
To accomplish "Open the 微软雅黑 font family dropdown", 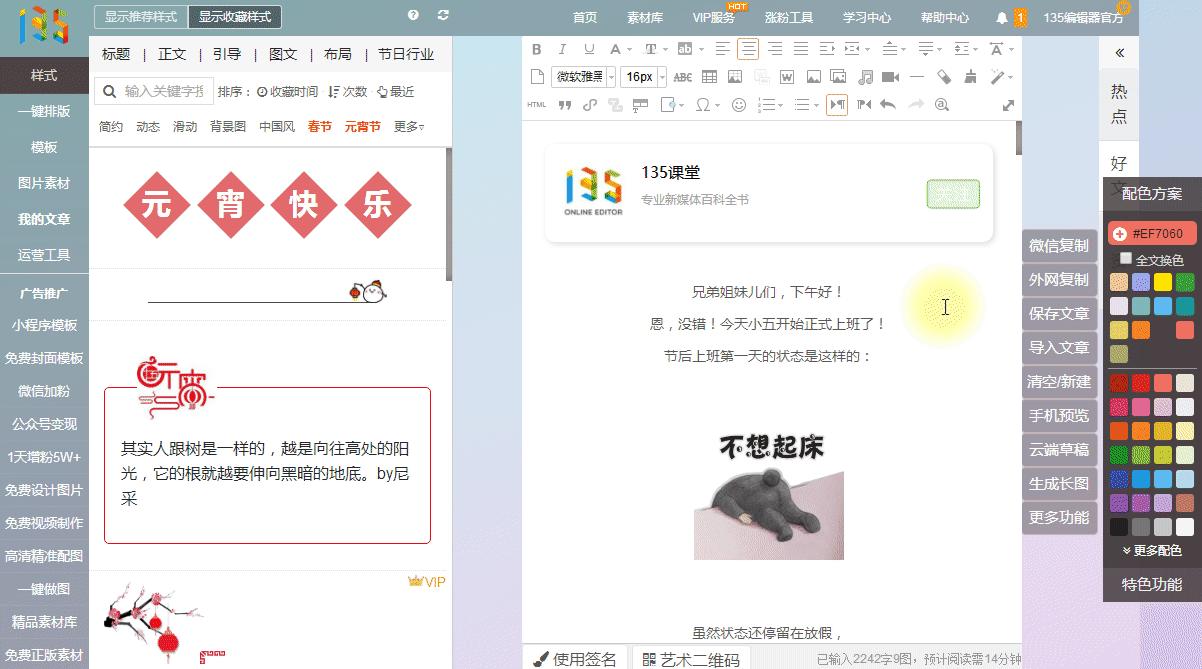I will coord(581,76).
